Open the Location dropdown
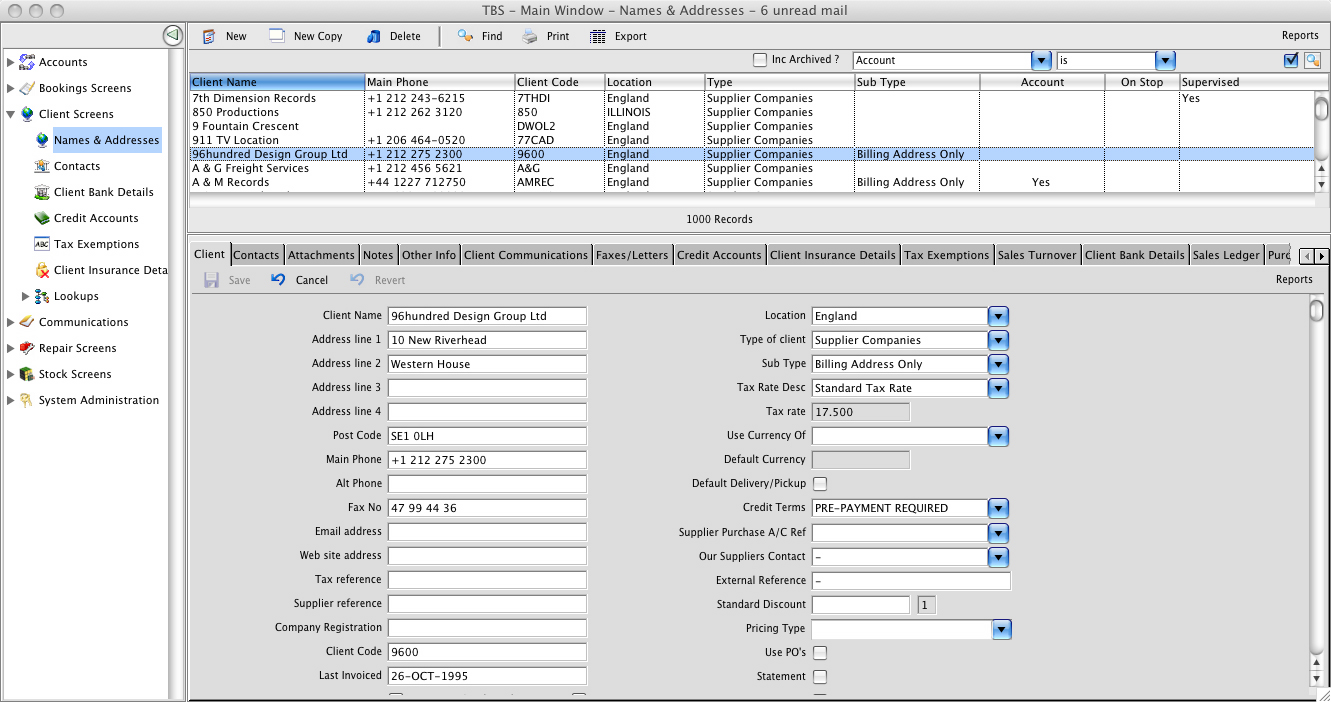Screen dimensions: 1331x702 (x=998, y=316)
